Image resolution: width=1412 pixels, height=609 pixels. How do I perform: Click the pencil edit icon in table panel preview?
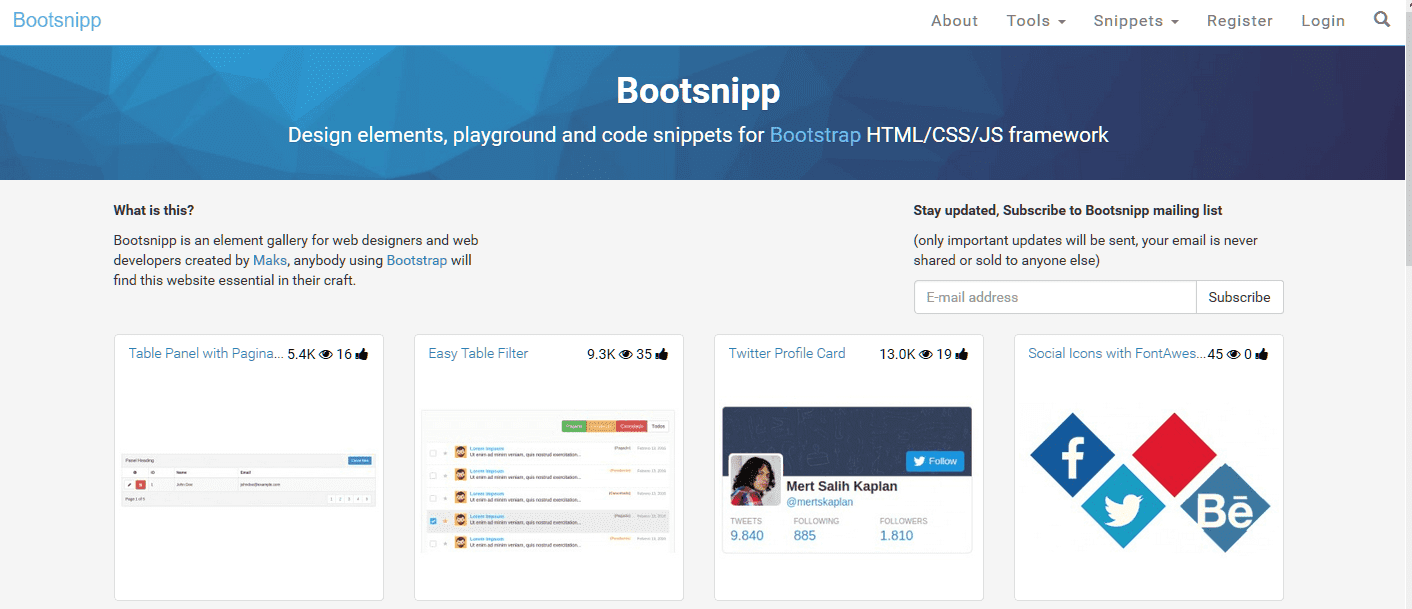(x=129, y=484)
